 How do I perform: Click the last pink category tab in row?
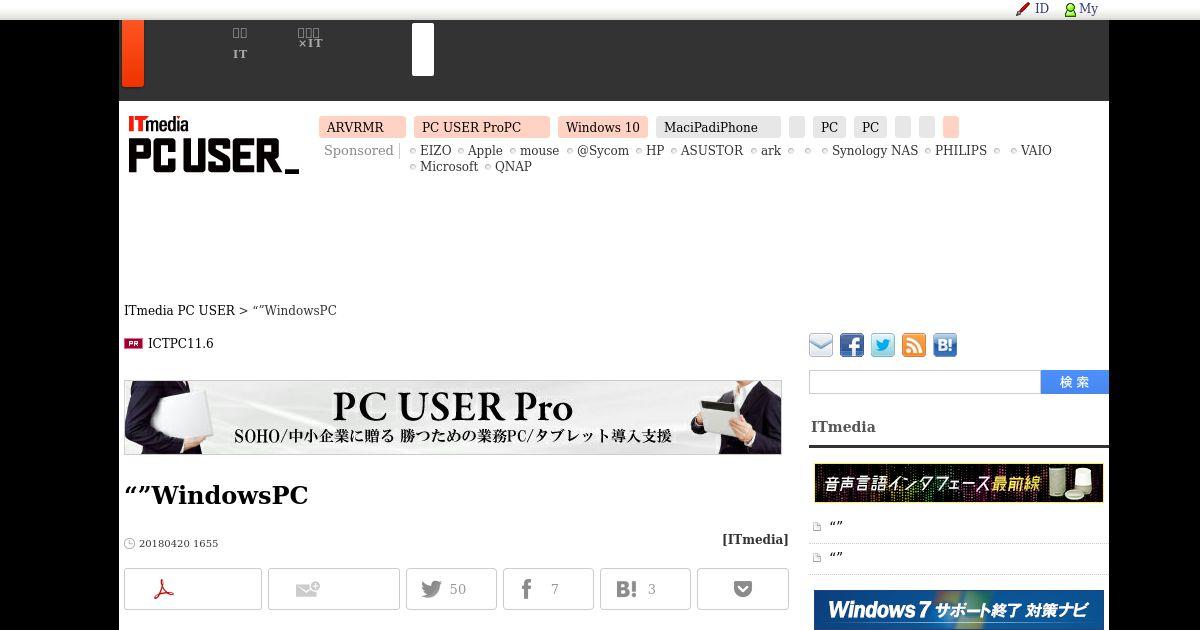[951, 127]
